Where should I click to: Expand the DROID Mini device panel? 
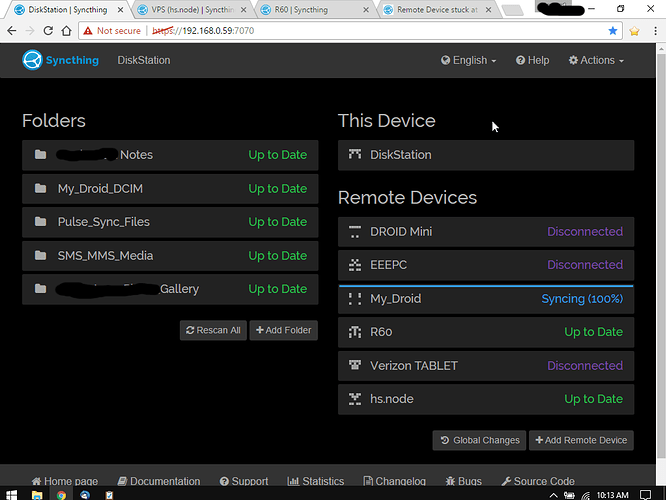pyautogui.click(x=486, y=232)
